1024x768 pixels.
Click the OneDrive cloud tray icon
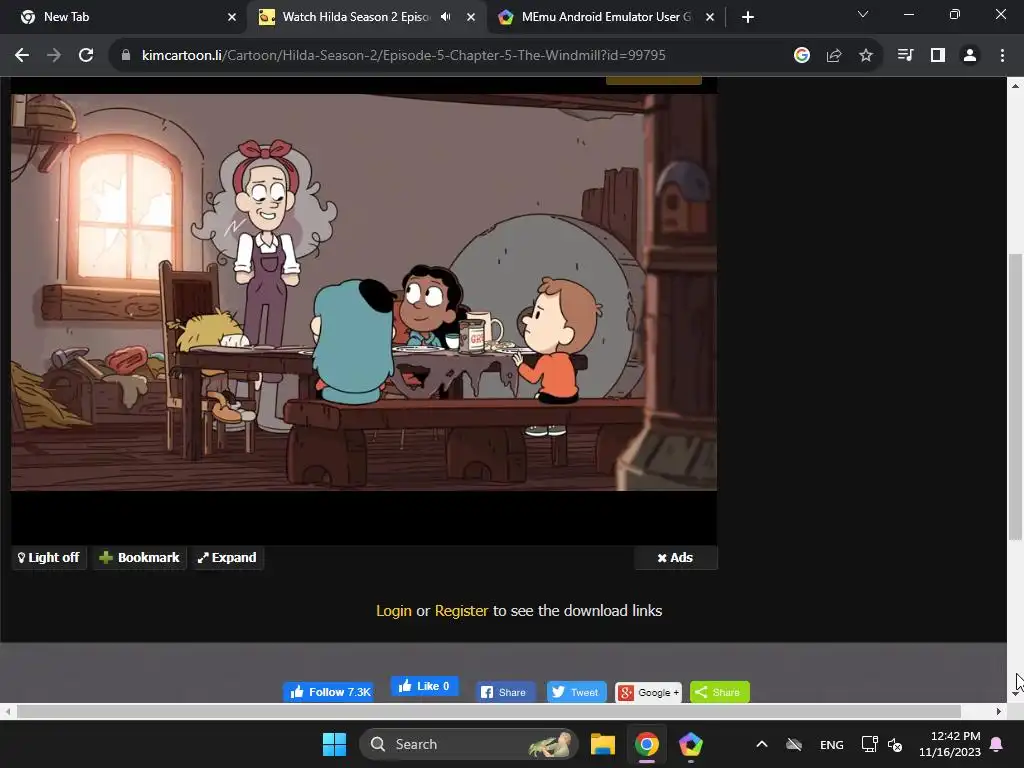tap(793, 744)
